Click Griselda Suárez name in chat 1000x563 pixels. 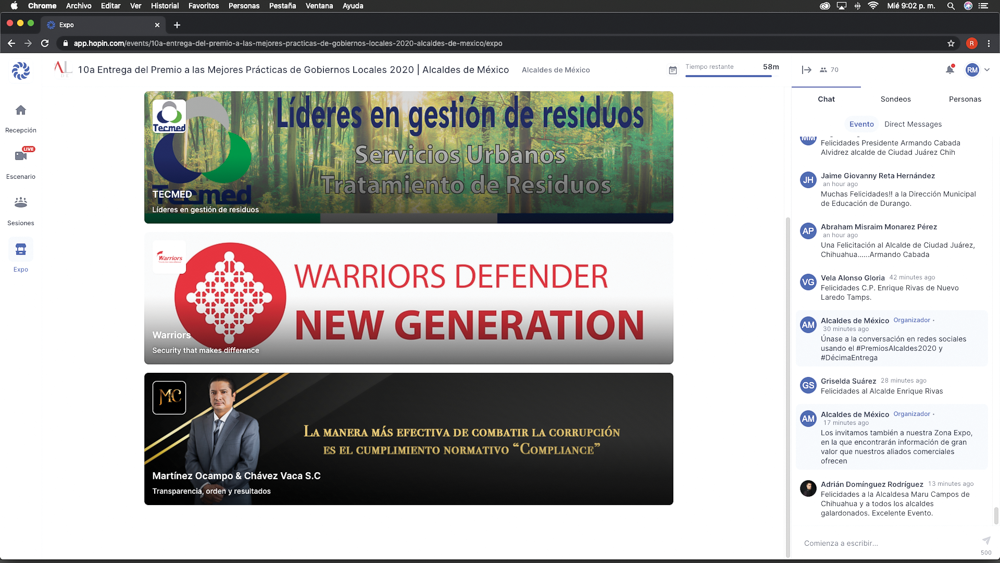[x=848, y=381]
